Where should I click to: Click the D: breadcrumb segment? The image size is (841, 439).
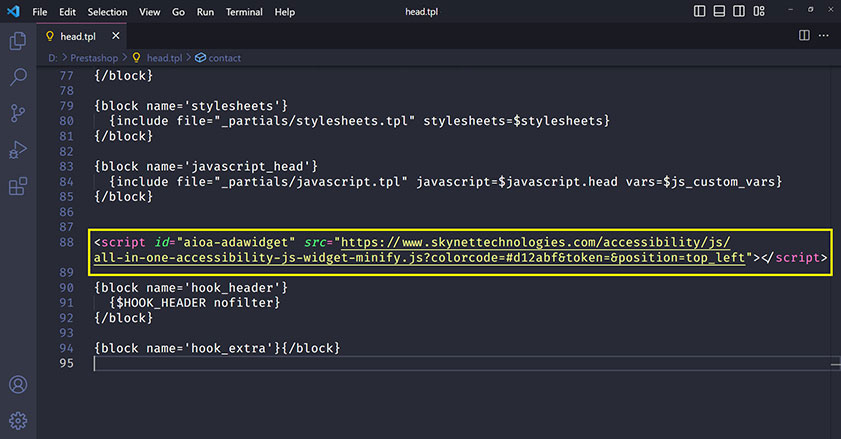53,58
